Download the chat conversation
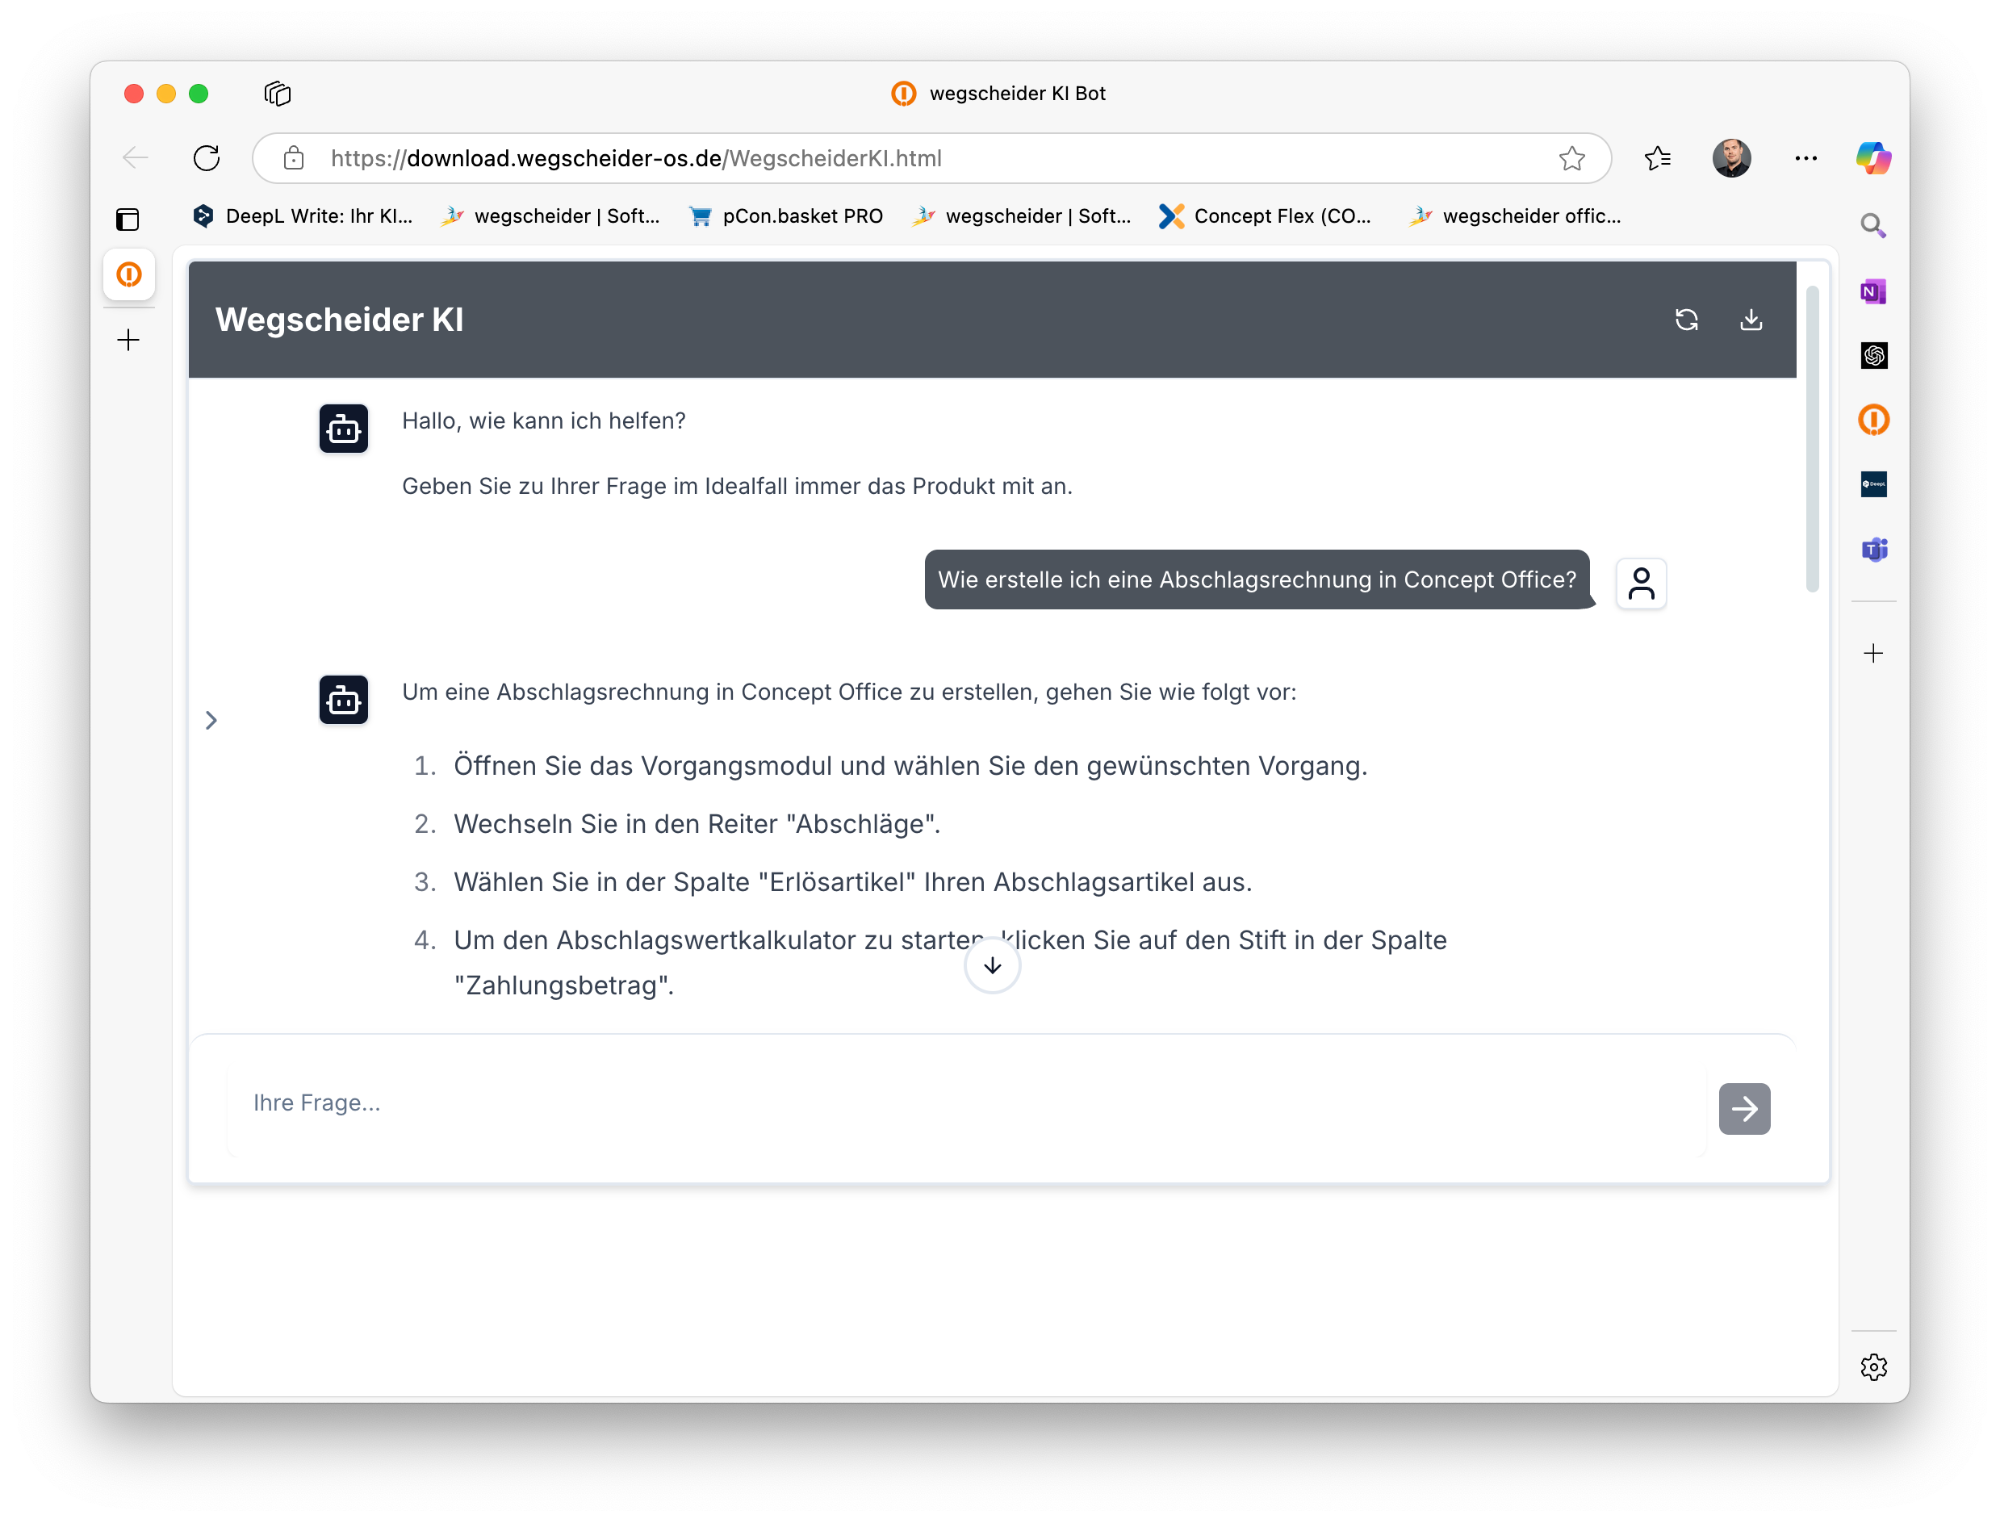Image resolution: width=2000 pixels, height=1522 pixels. tap(1751, 320)
